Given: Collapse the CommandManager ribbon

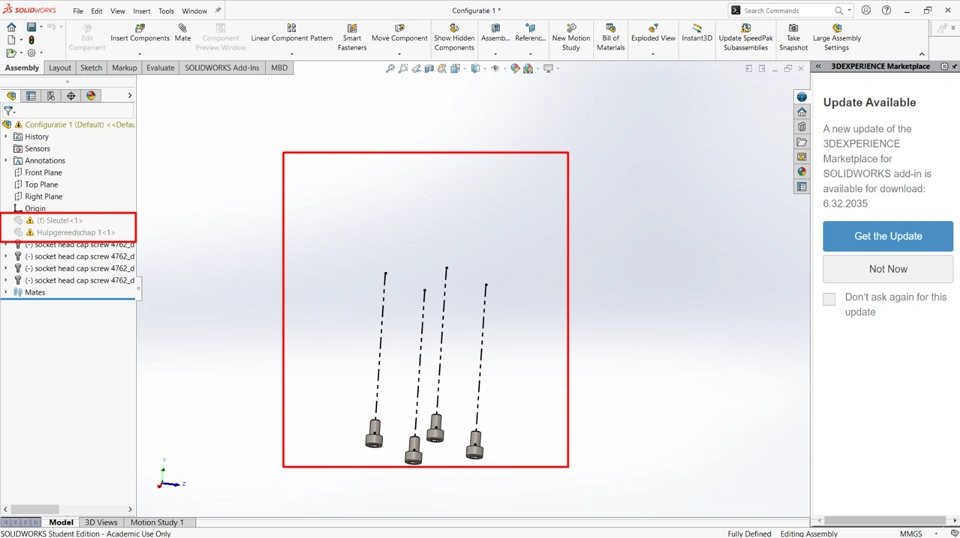Looking at the screenshot, I should pyautogui.click(x=921, y=54).
